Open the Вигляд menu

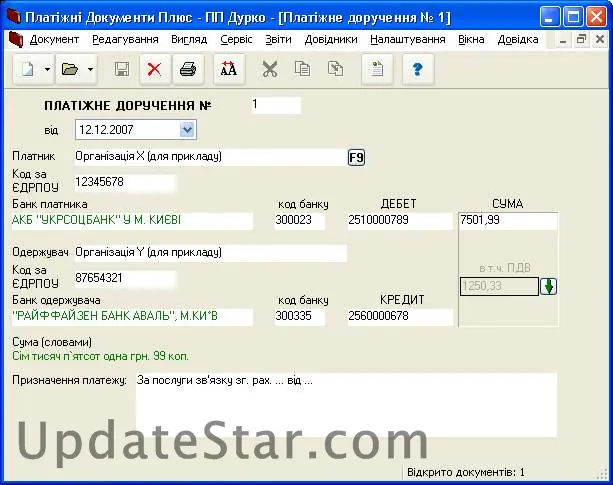click(189, 39)
